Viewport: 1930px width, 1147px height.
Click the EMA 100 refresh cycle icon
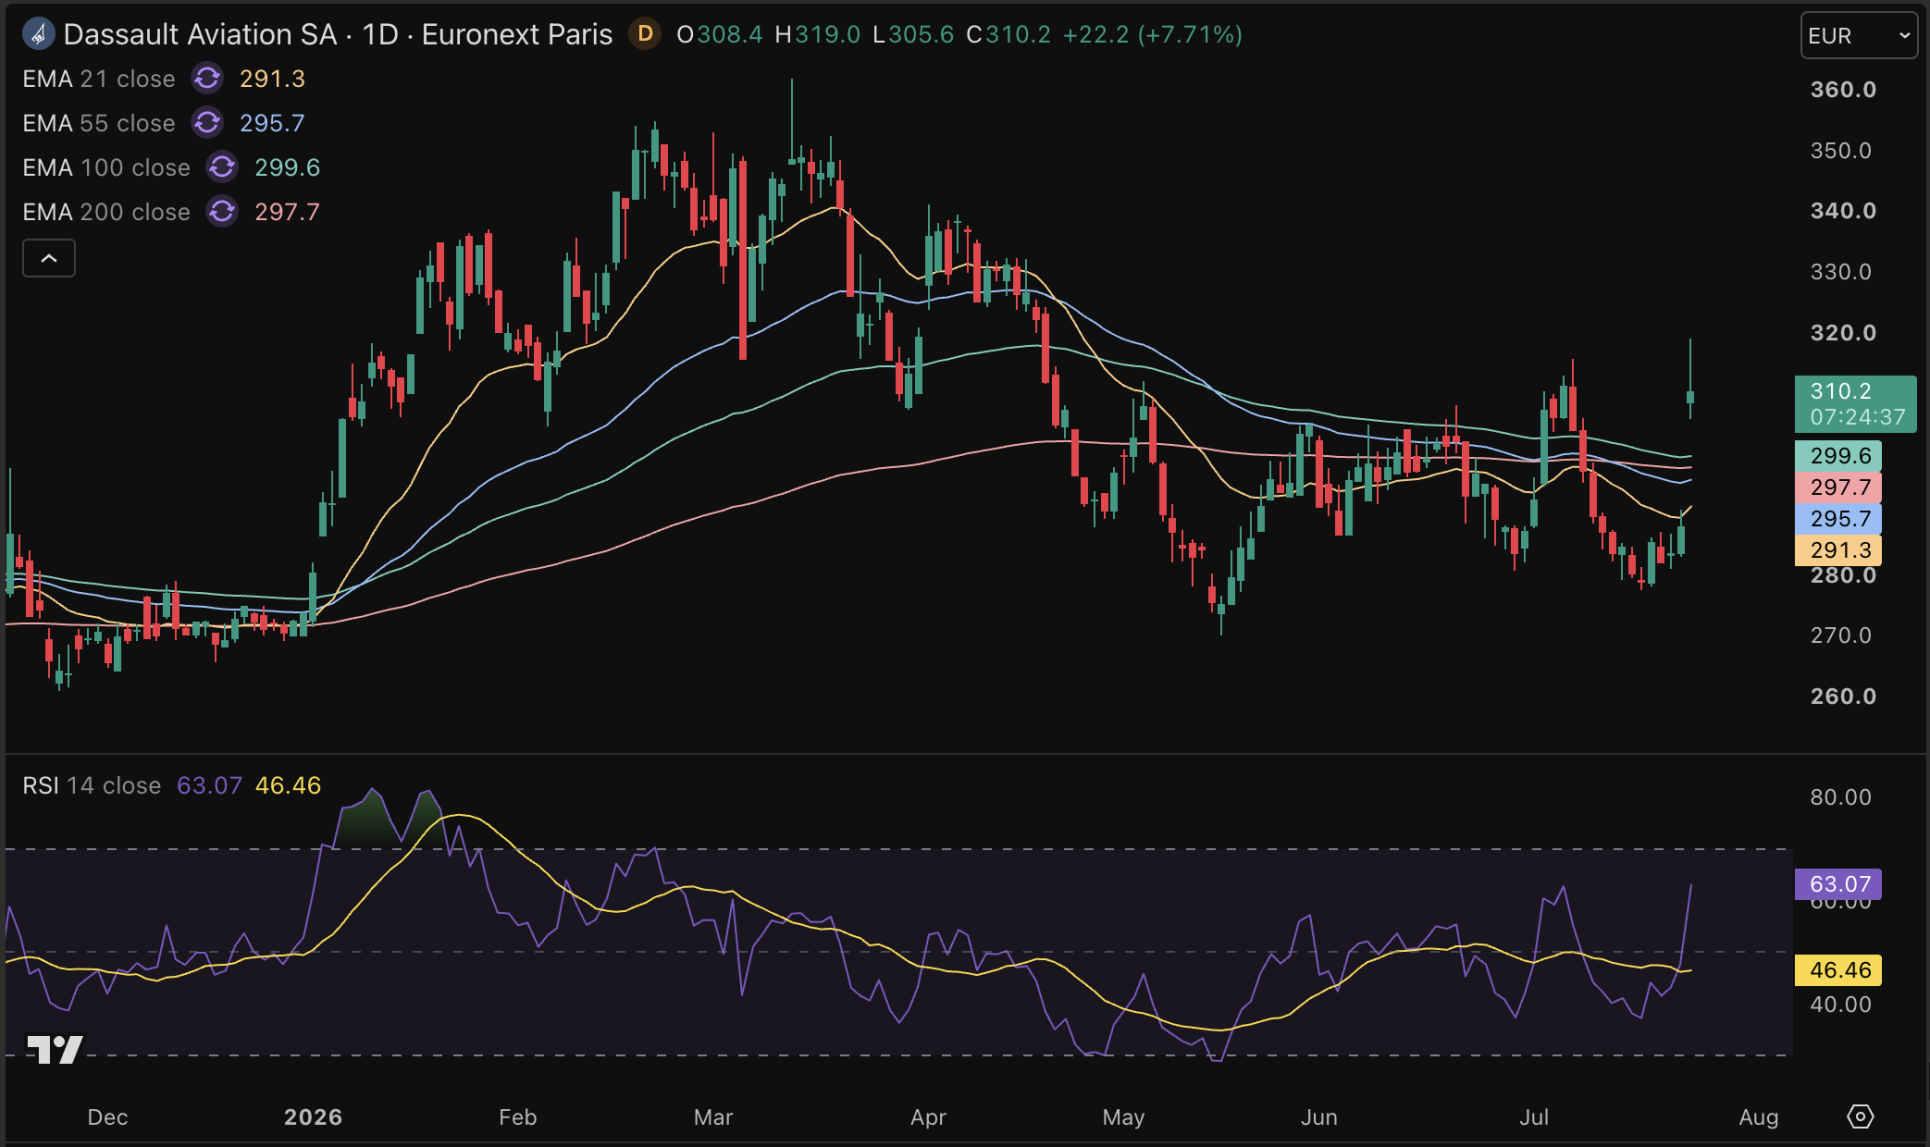coord(222,167)
